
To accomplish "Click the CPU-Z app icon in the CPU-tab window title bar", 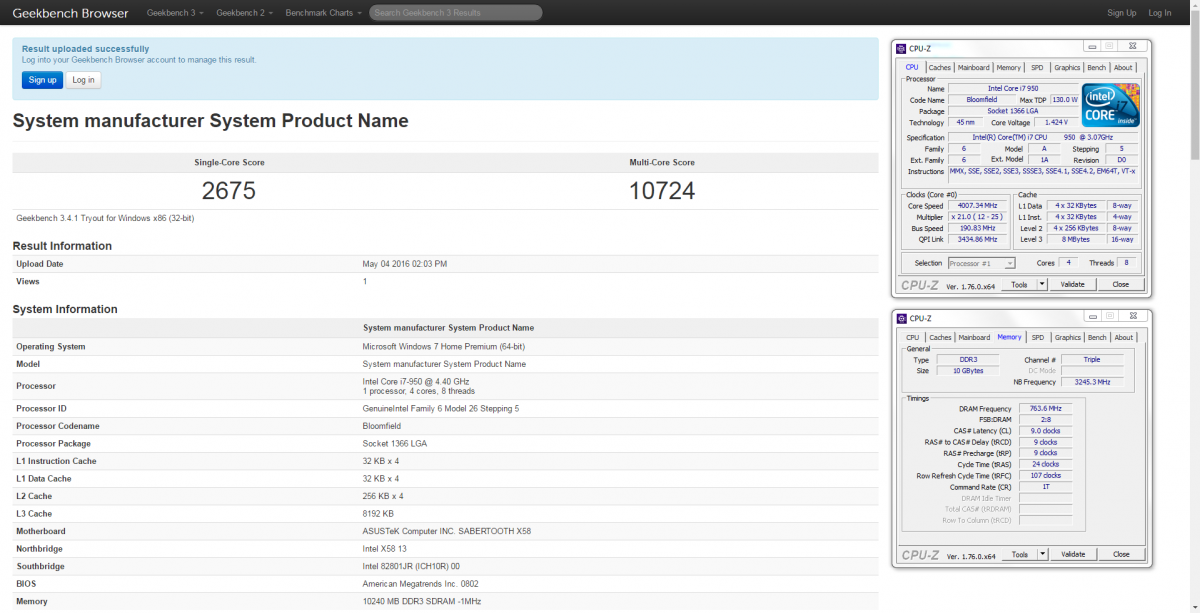I will 901,48.
